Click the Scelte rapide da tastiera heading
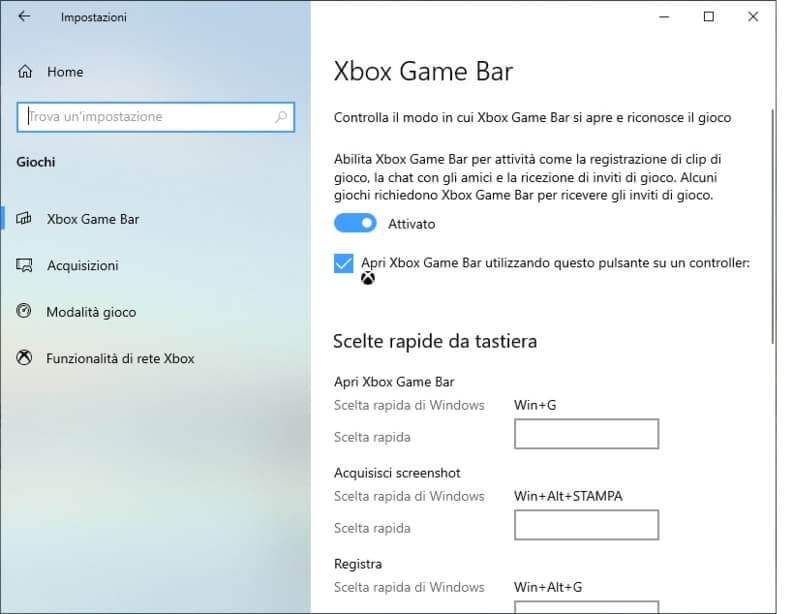 coord(435,341)
